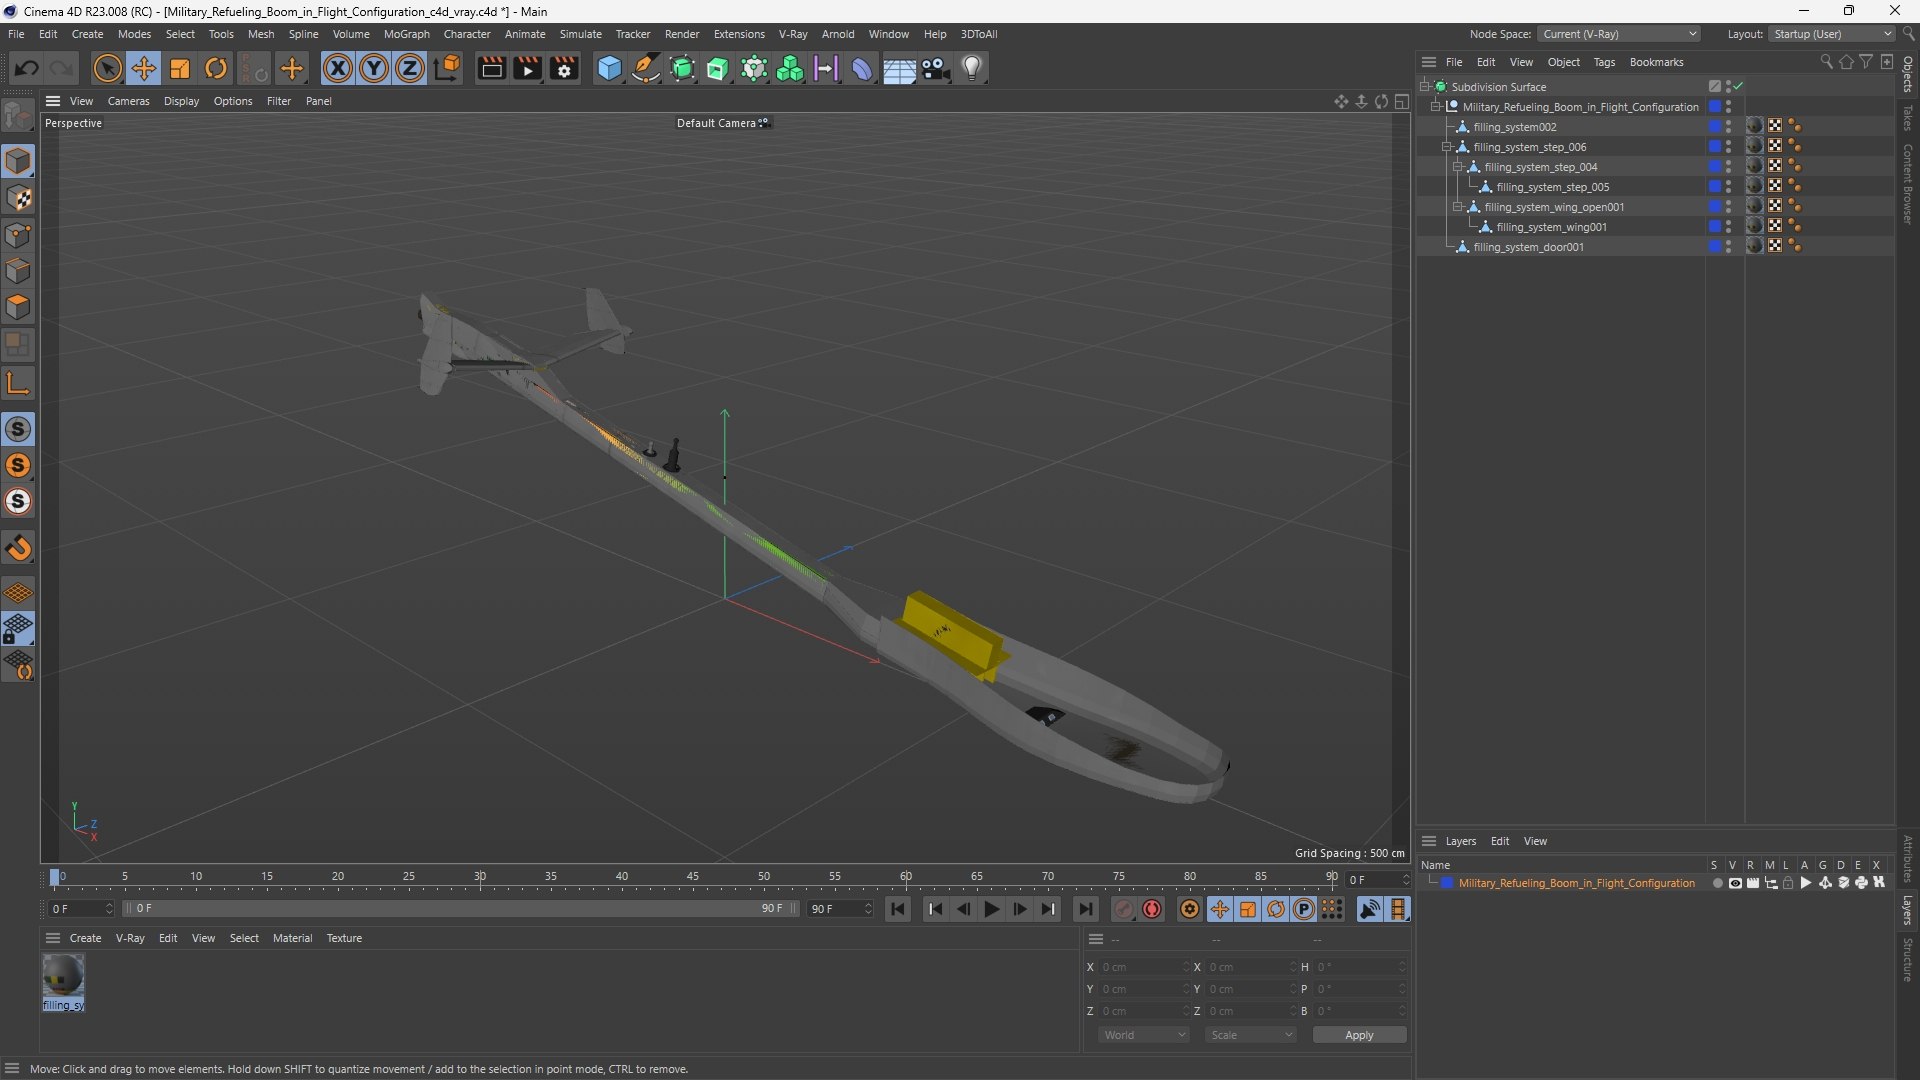Click the Record Active Objects button
The image size is (1920, 1080).
point(1124,909)
